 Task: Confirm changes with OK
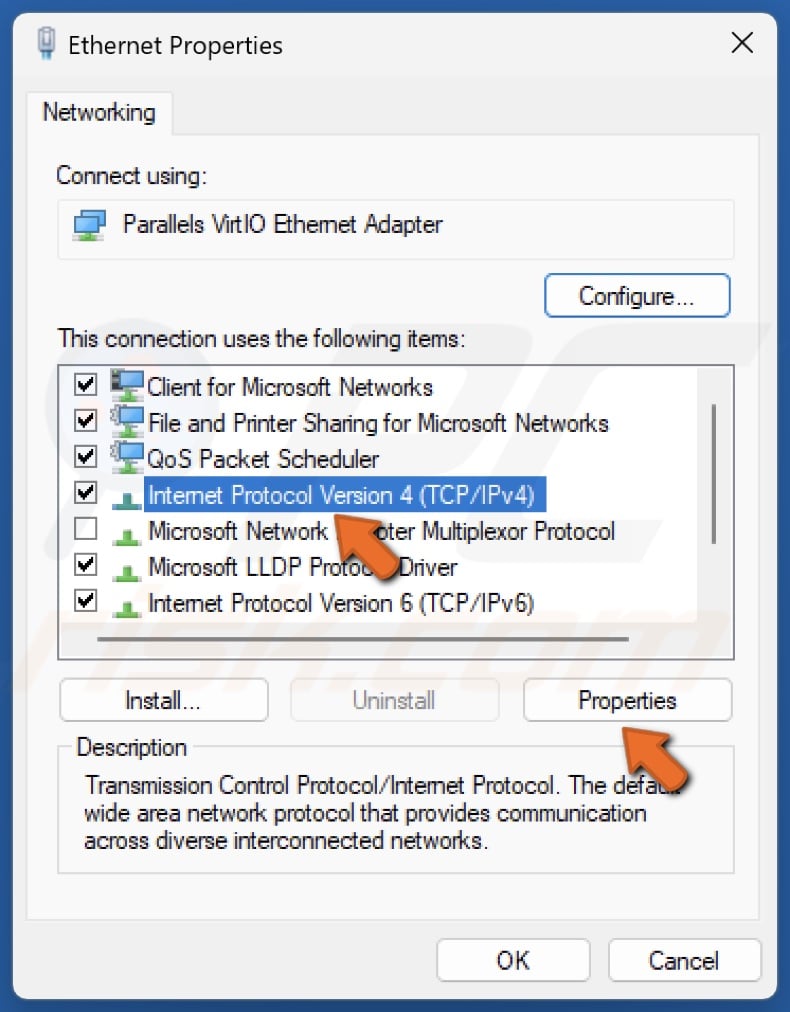point(512,960)
